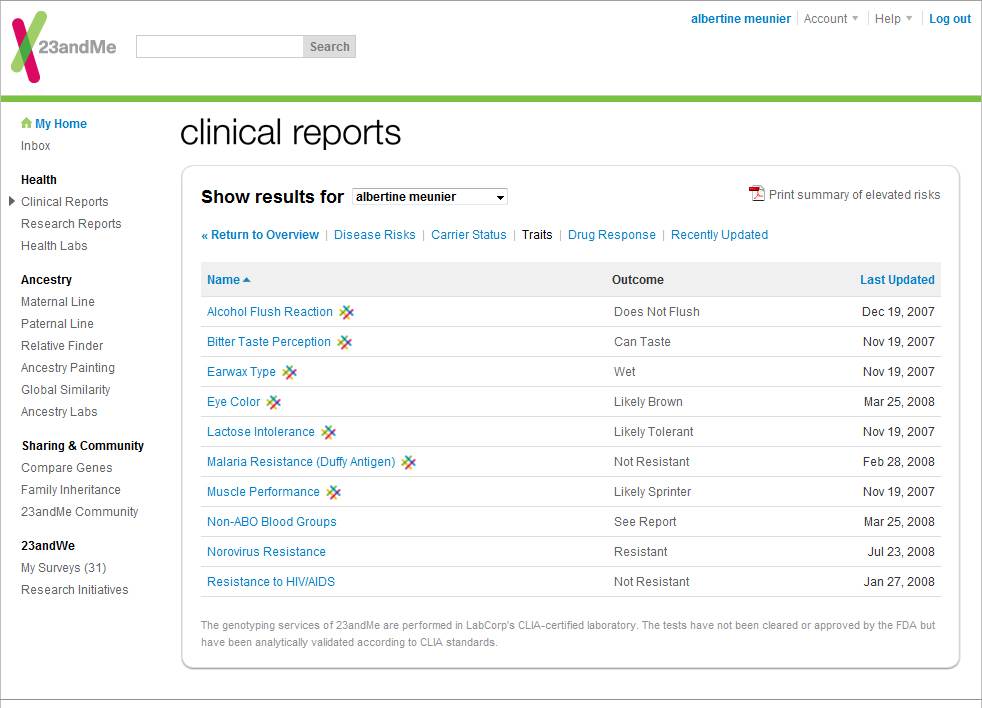This screenshot has width=982, height=708.
Task: Return to Overview link
Action: 260,235
